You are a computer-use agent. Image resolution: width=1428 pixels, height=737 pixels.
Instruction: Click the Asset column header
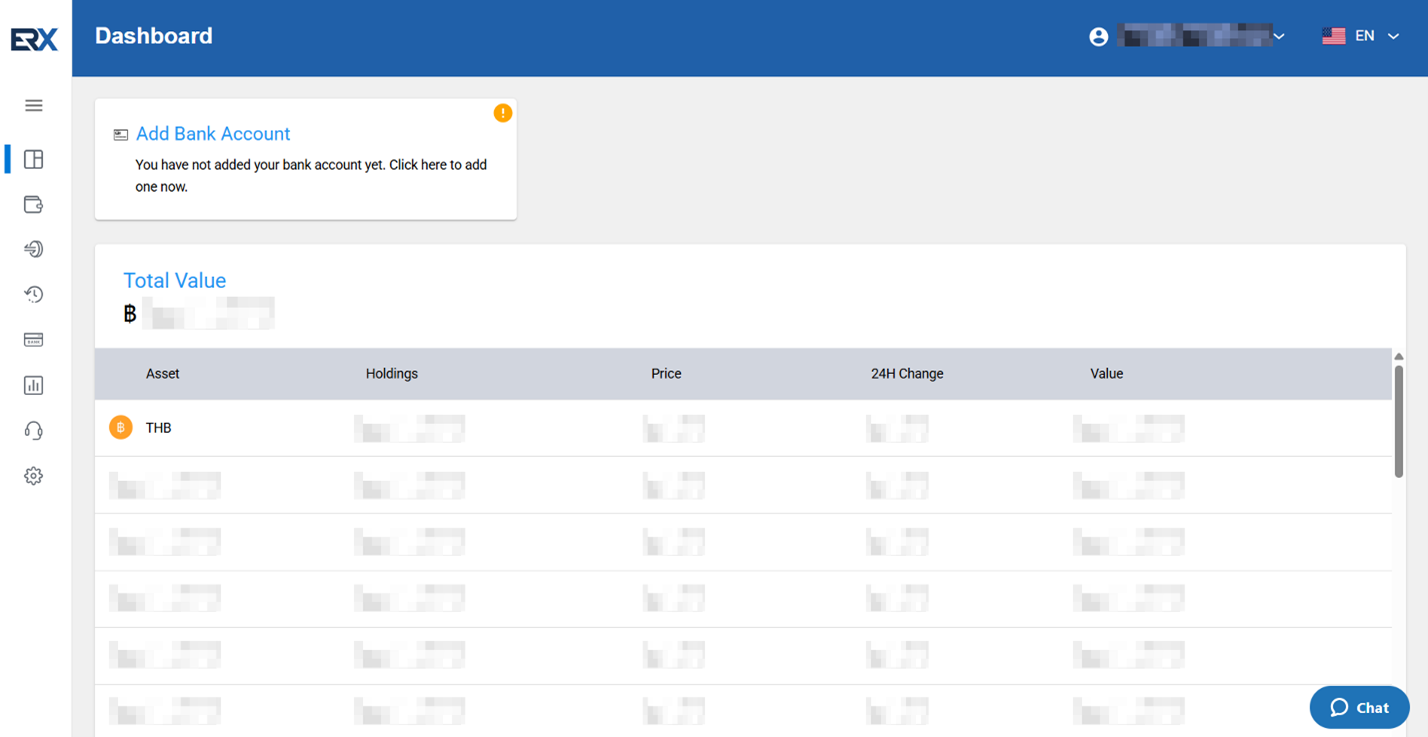tap(163, 374)
